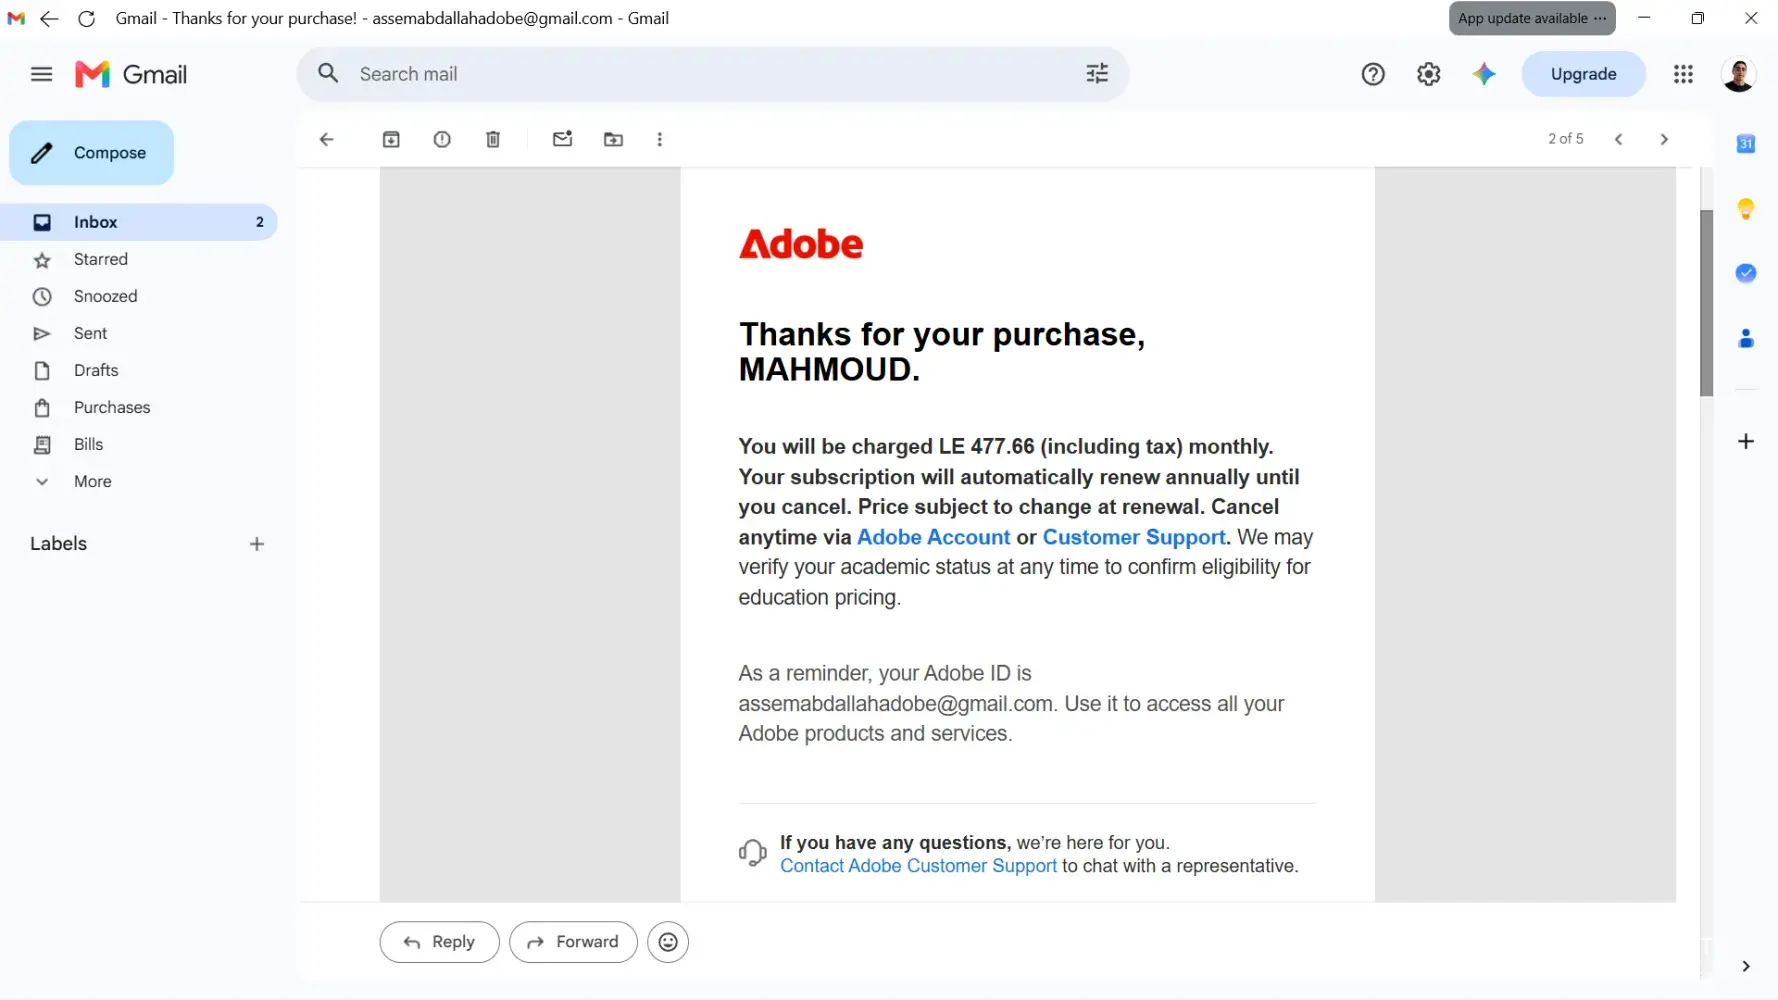This screenshot has height=1000, width=1778.
Task: Report this email as spam
Action: [x=442, y=139]
